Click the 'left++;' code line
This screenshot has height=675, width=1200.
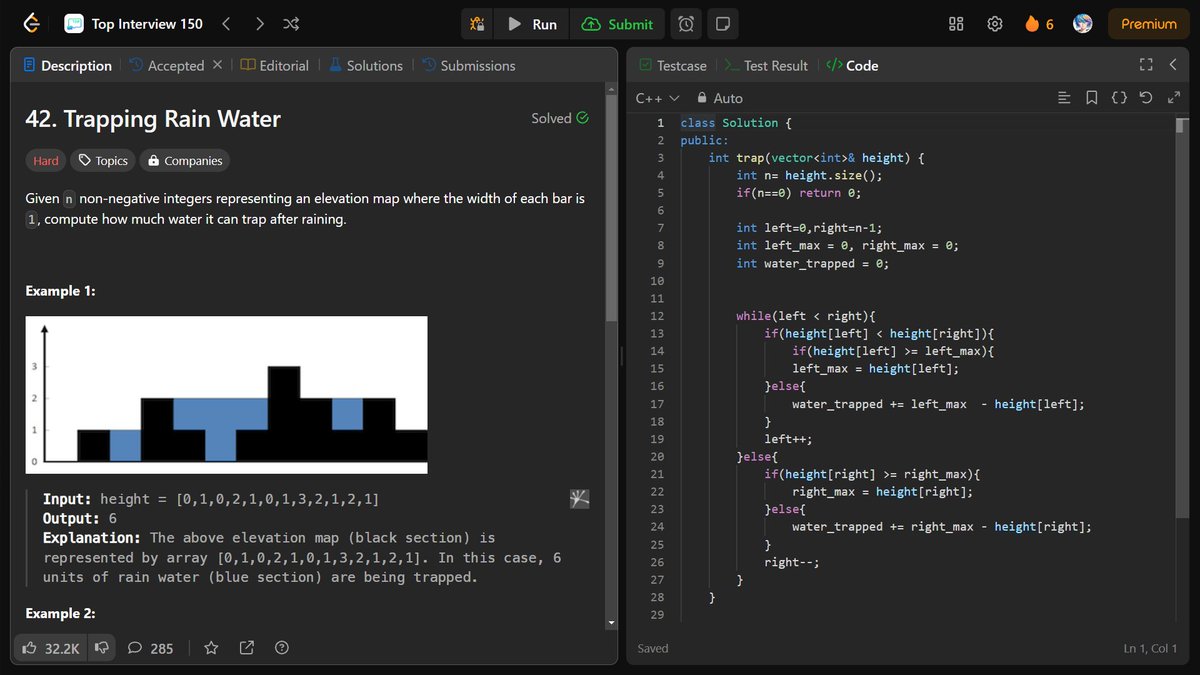pos(788,439)
